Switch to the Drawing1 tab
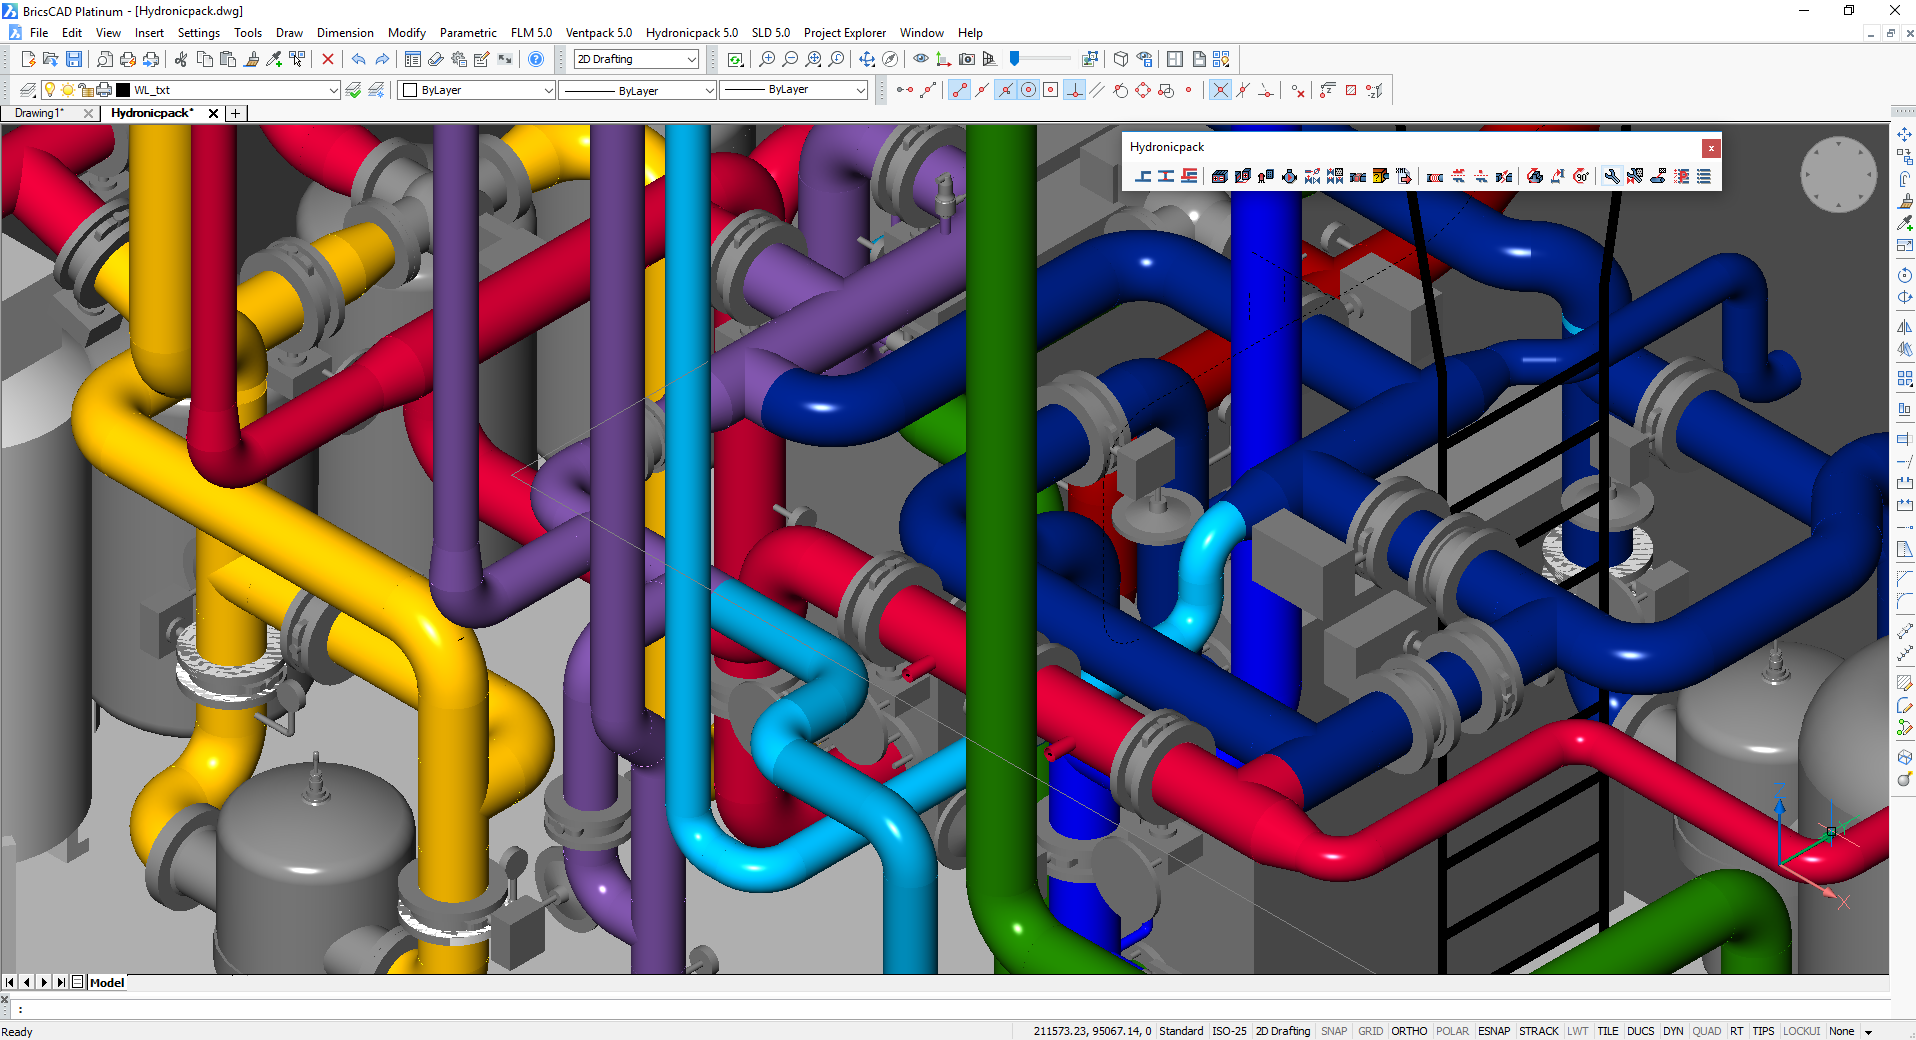This screenshot has height=1040, width=1916. click(40, 113)
